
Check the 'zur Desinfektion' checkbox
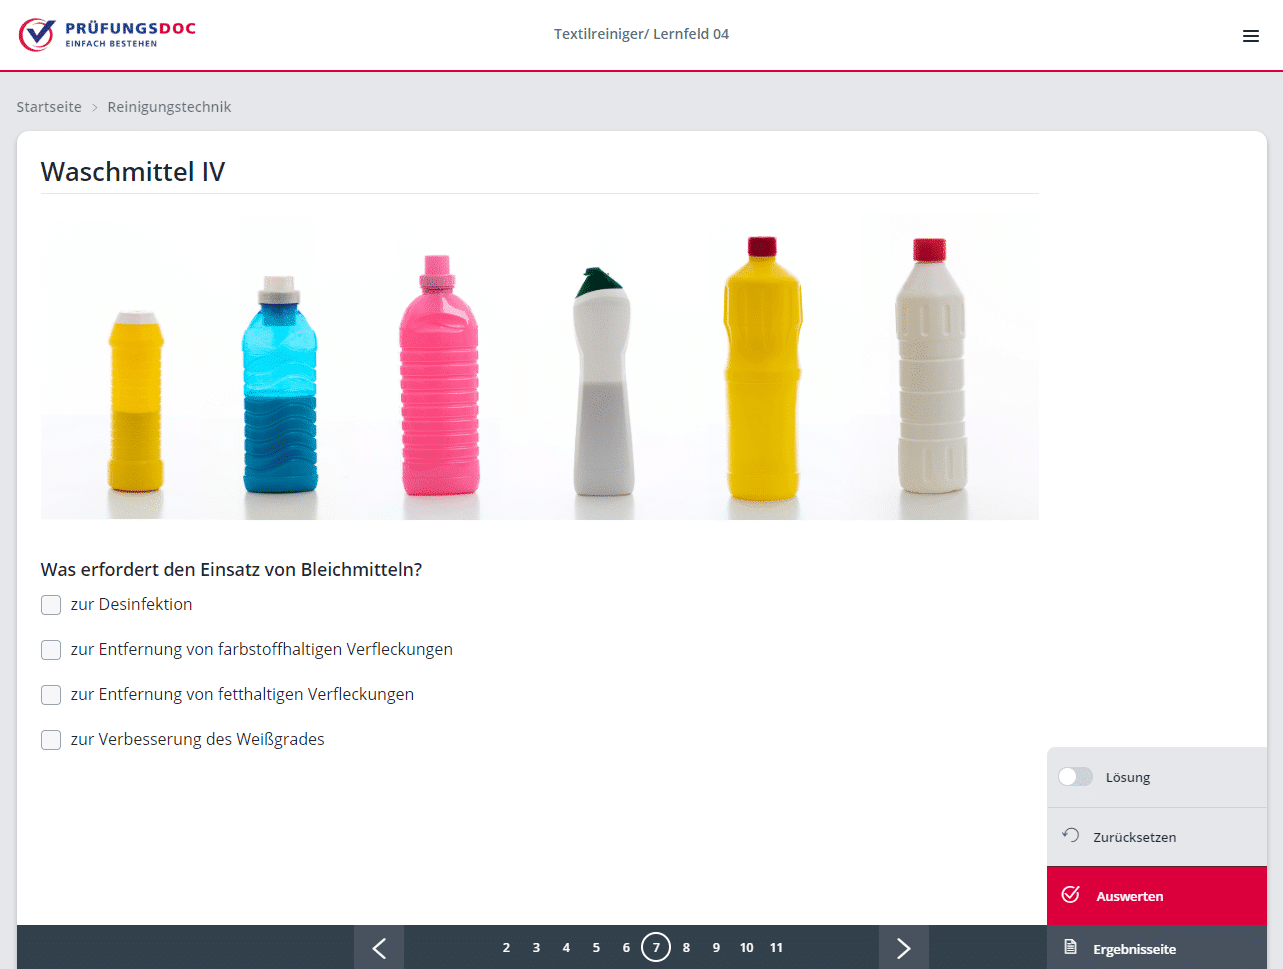pyautogui.click(x=51, y=605)
